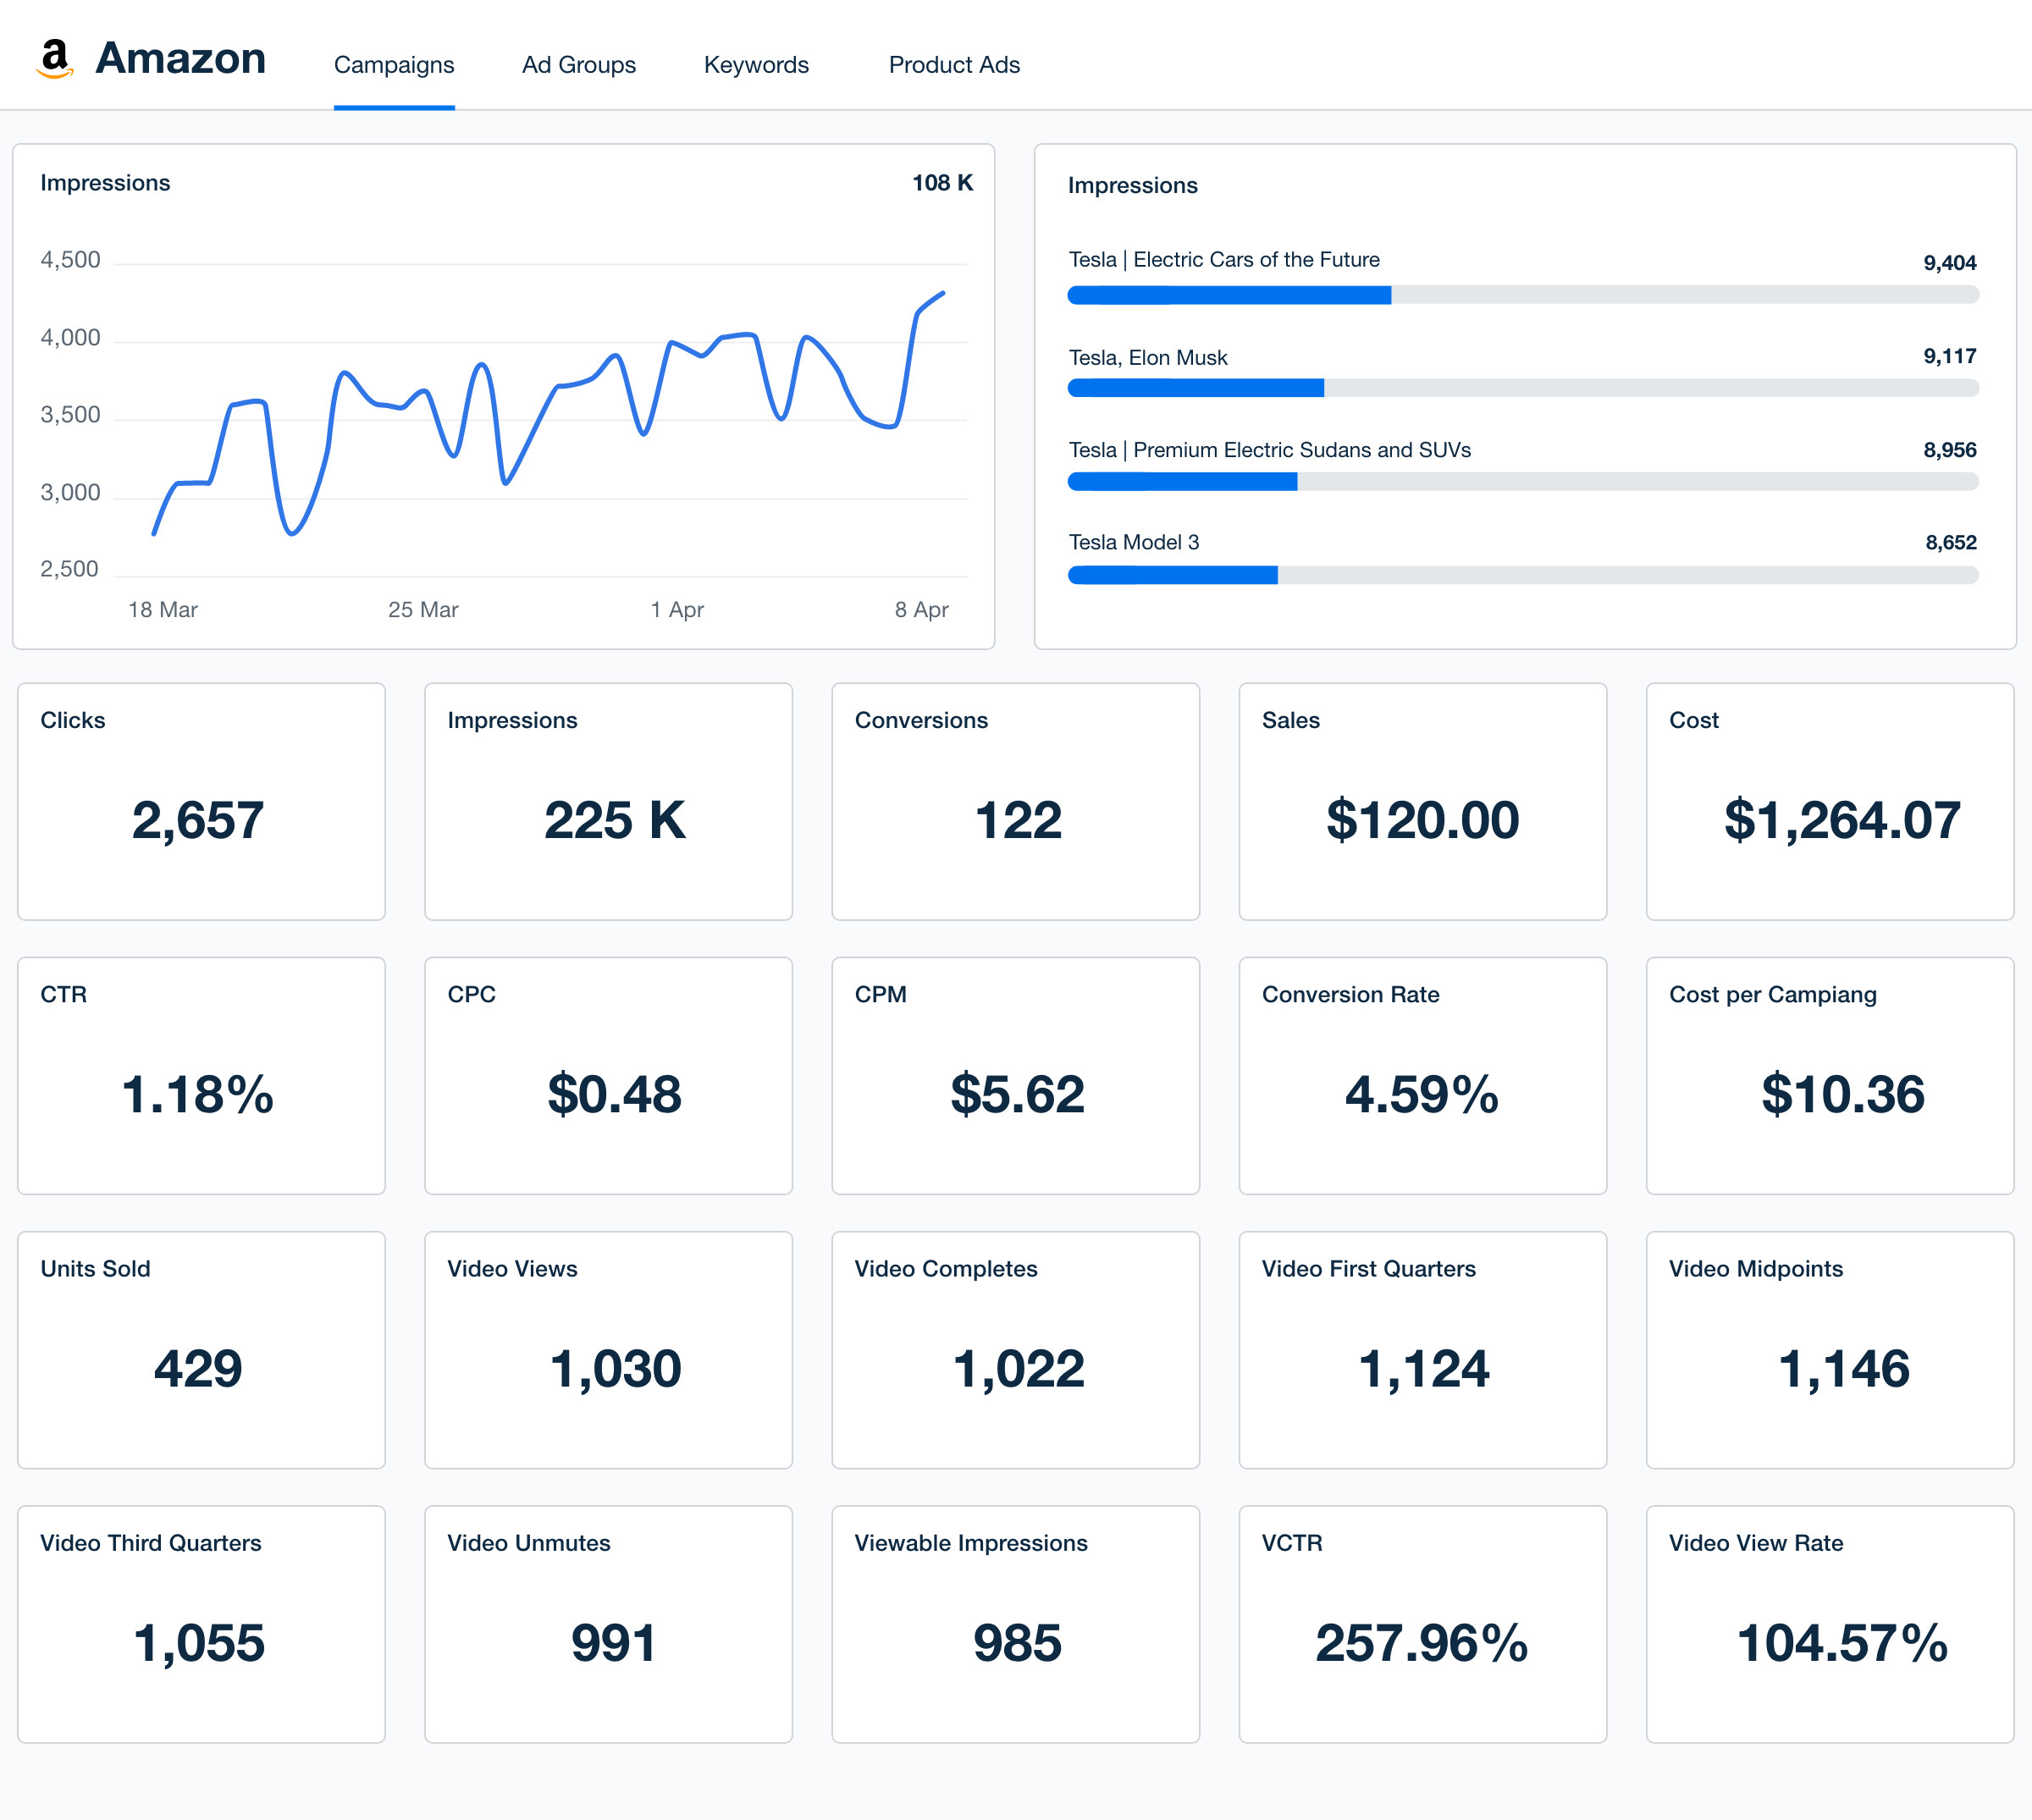Click the 8,652 impressions count

[1951, 543]
